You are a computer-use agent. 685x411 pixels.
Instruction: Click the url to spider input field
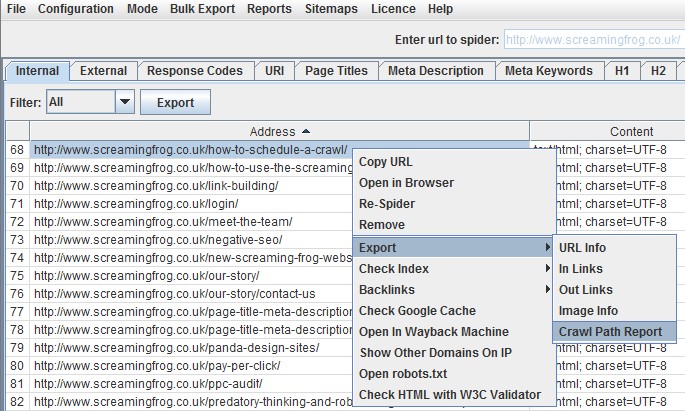(592, 40)
